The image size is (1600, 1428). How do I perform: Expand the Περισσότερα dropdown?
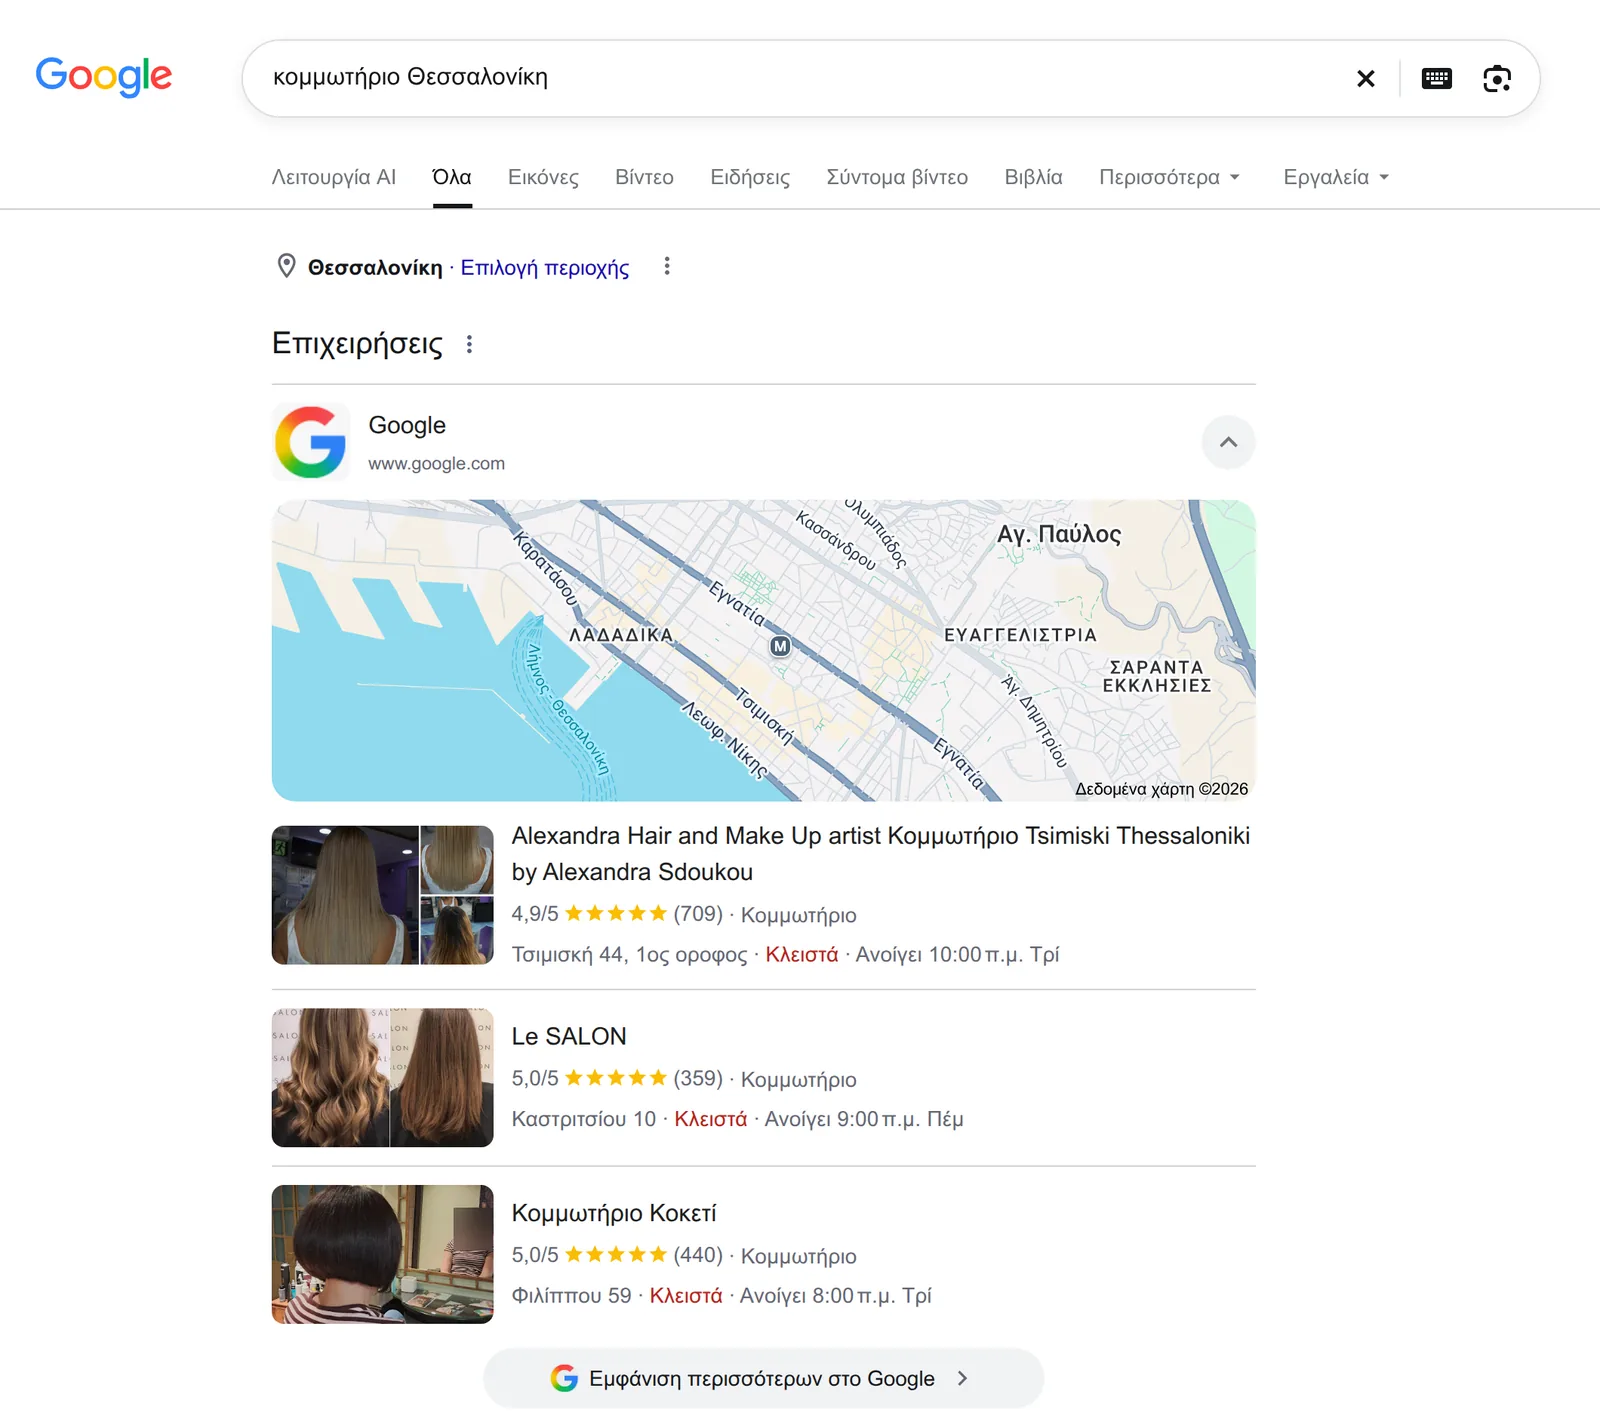click(x=1169, y=177)
